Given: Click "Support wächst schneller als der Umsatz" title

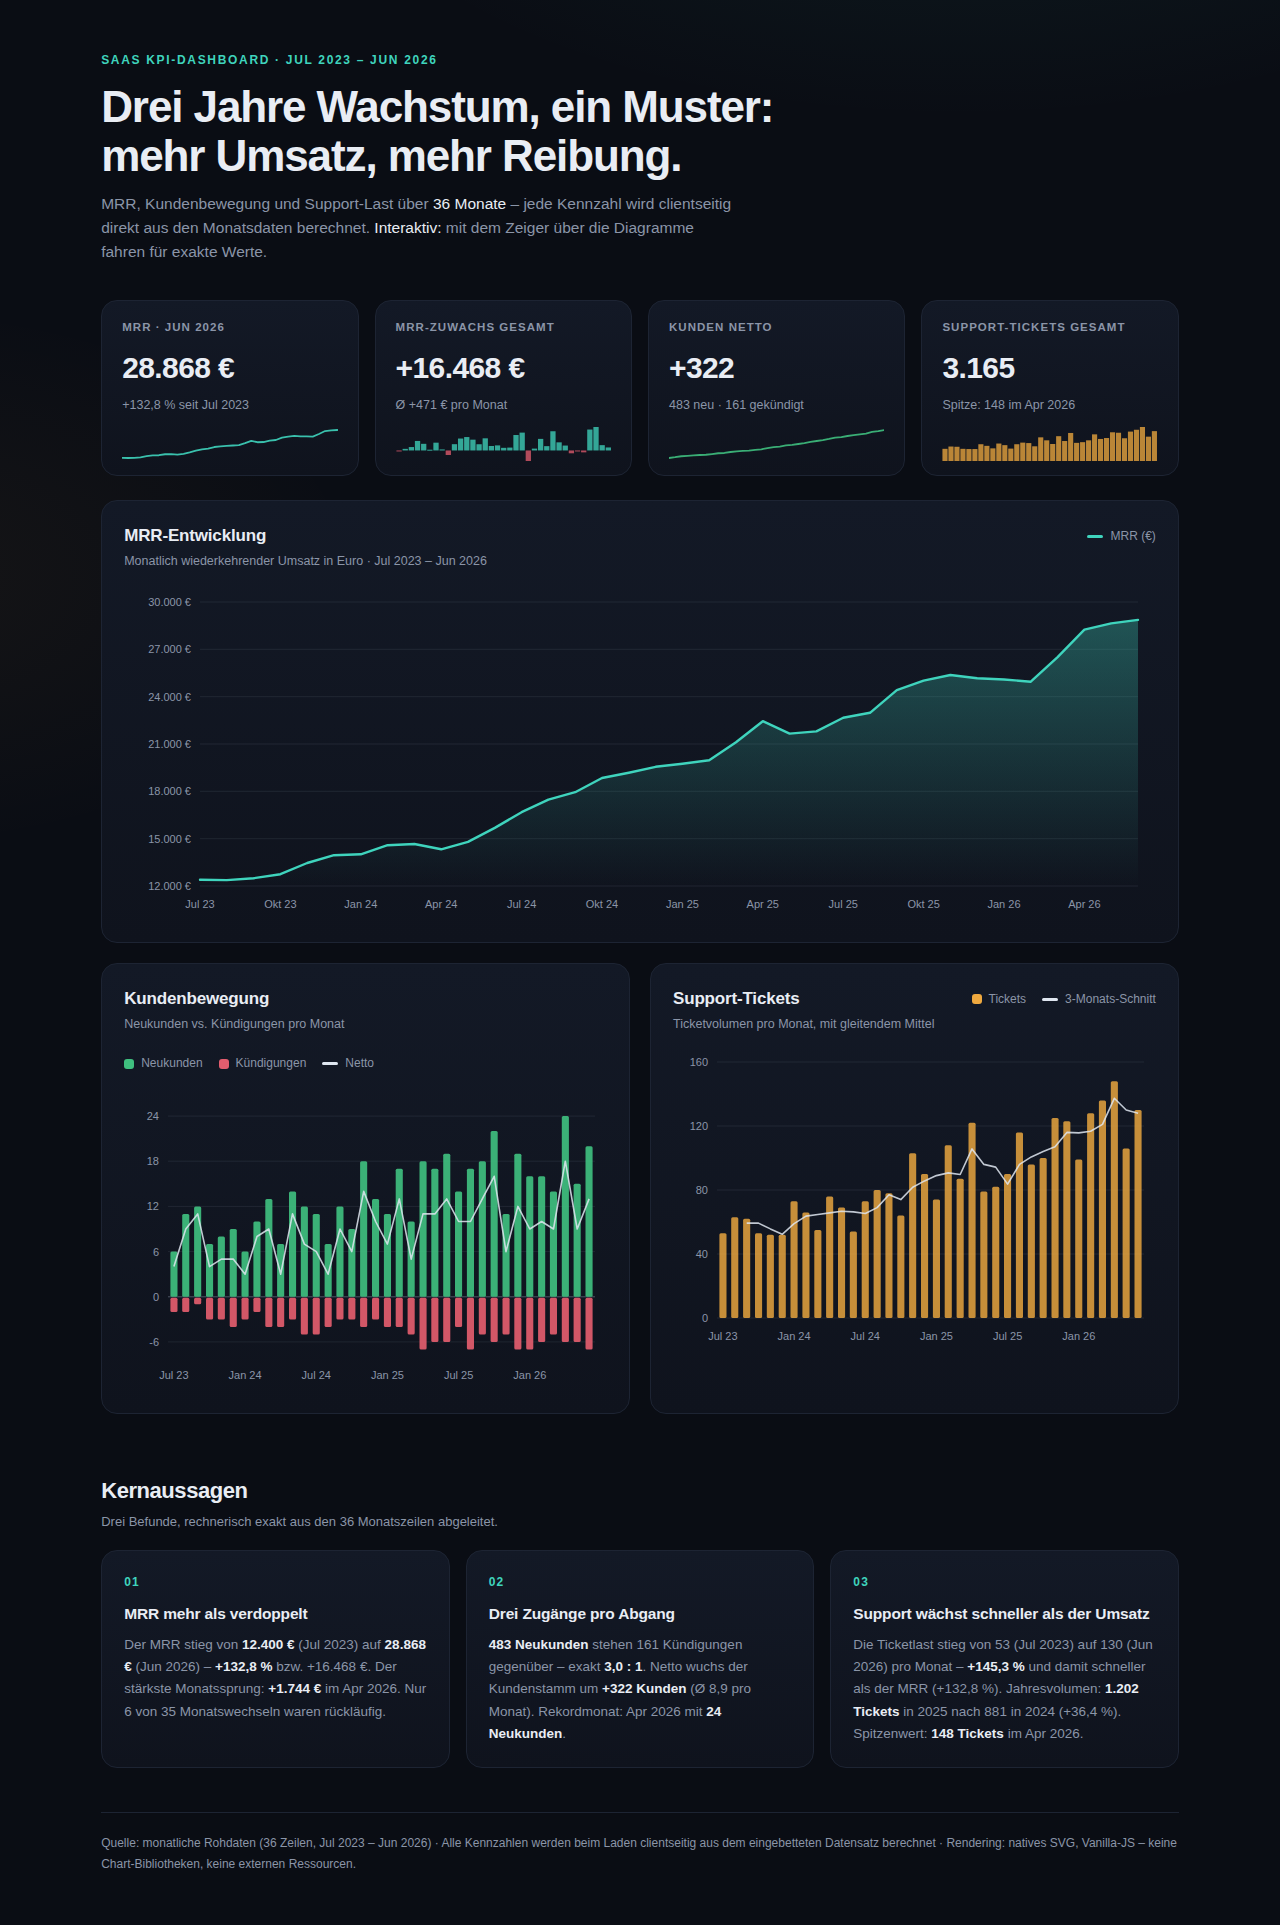Looking at the screenshot, I should pos(1001,1614).
